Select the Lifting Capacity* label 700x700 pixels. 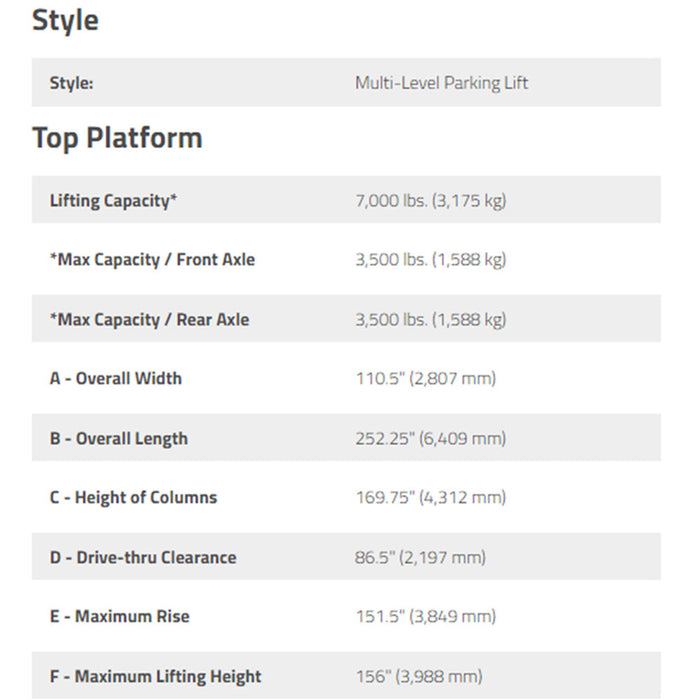pyautogui.click(x=113, y=200)
